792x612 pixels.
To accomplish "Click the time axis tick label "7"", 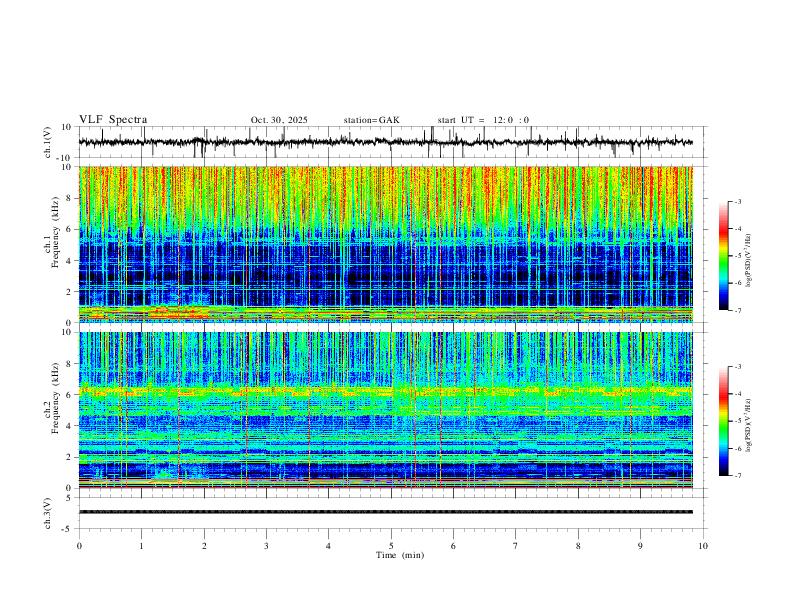I will (516, 546).
